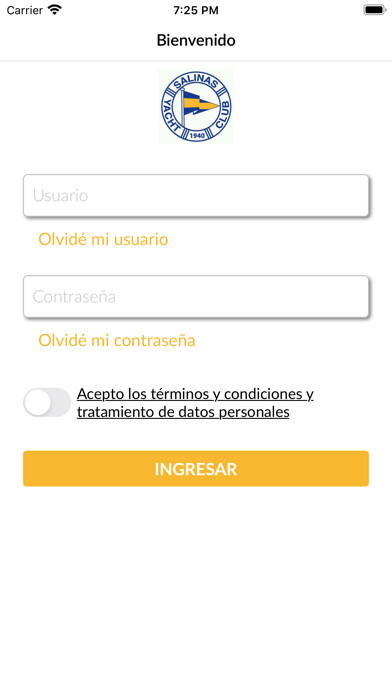Focus the Usuario input field
392x696 pixels.
coord(196,195)
